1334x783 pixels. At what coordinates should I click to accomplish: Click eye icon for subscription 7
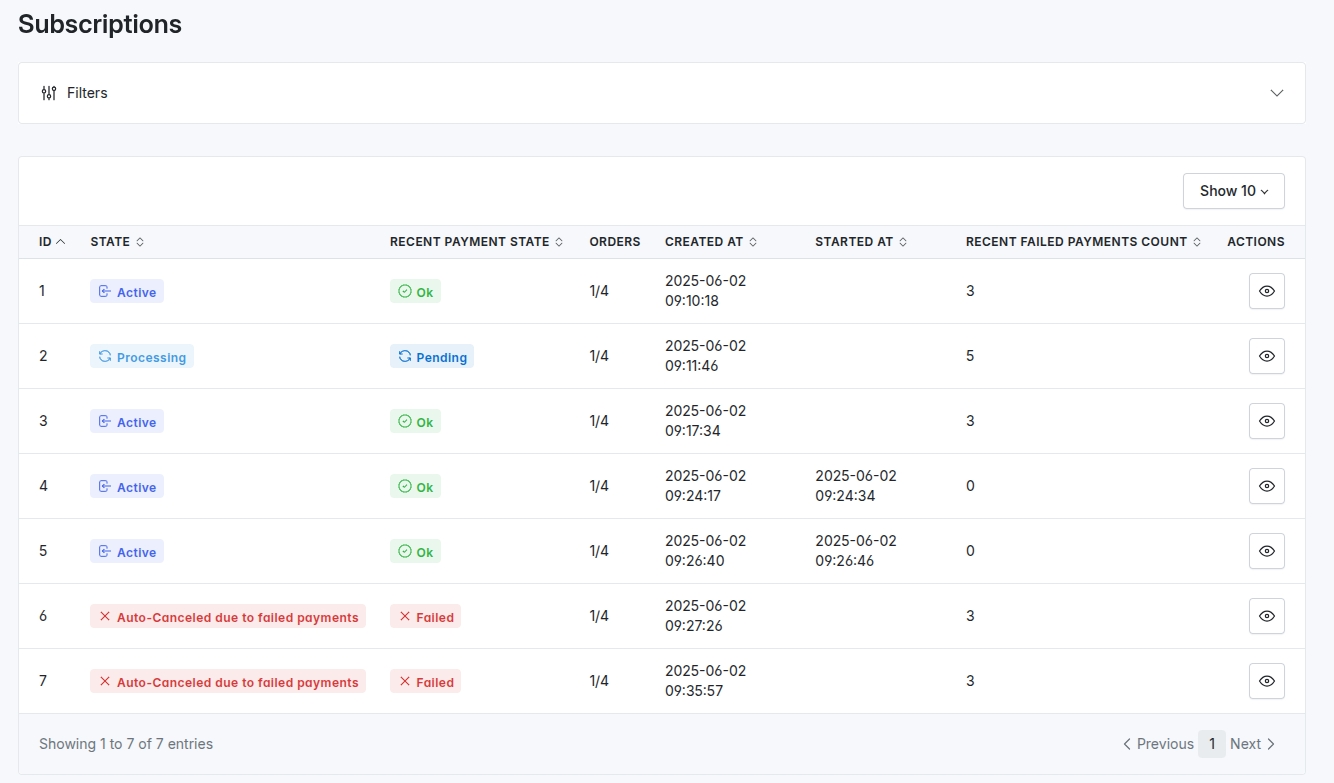1266,681
